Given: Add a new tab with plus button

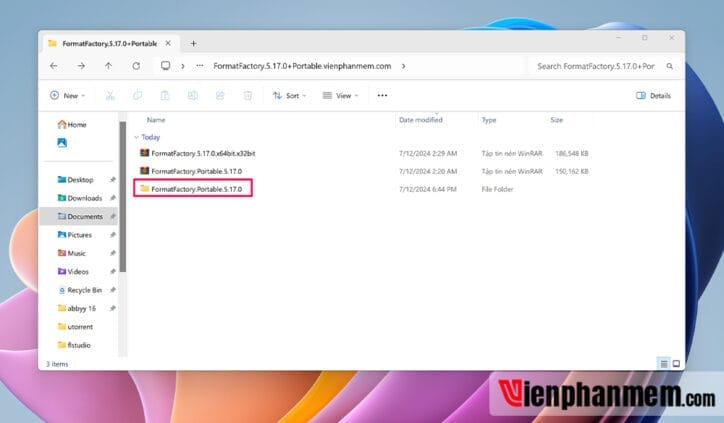Looking at the screenshot, I should [193, 43].
